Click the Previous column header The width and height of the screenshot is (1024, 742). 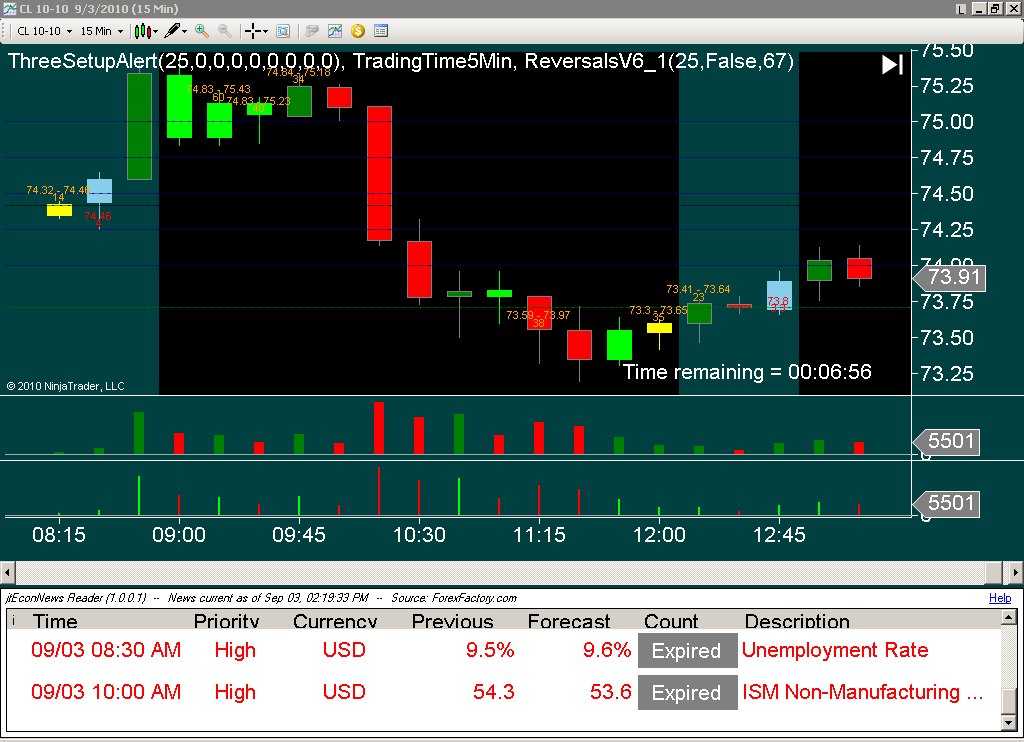pos(453,621)
